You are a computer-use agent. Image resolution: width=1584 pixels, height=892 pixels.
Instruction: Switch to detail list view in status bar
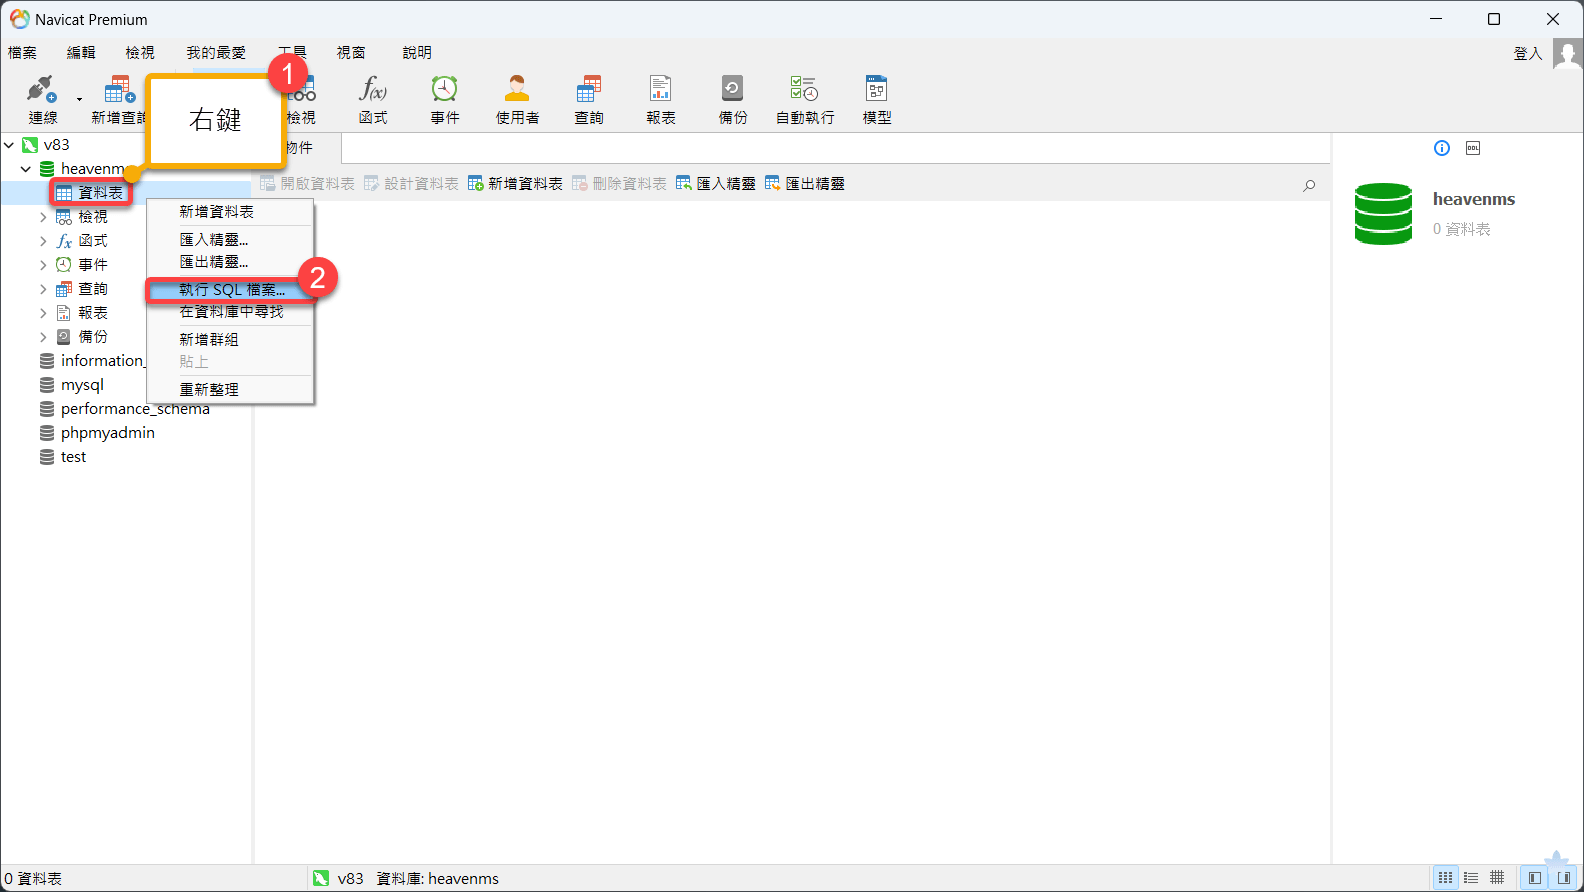pyautogui.click(x=1471, y=878)
